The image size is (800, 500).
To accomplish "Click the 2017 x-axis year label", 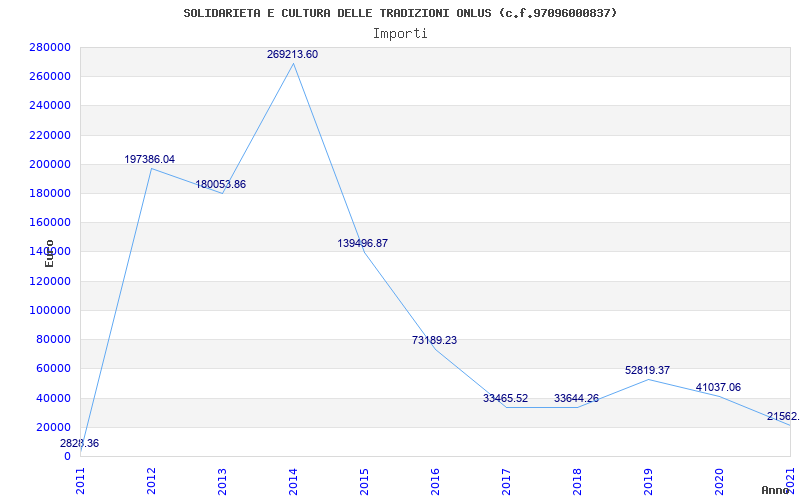I will pyautogui.click(x=506, y=482).
